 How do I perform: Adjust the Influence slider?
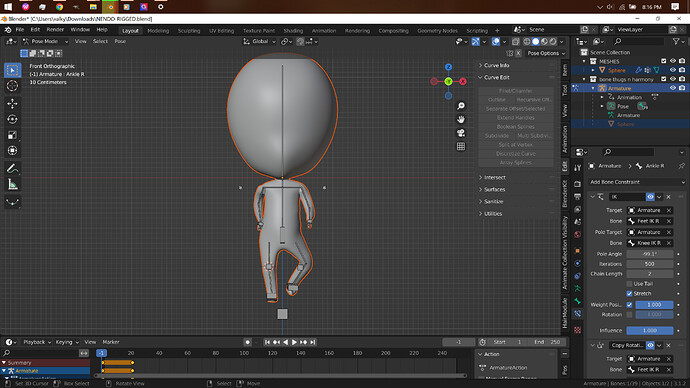pyautogui.click(x=650, y=331)
